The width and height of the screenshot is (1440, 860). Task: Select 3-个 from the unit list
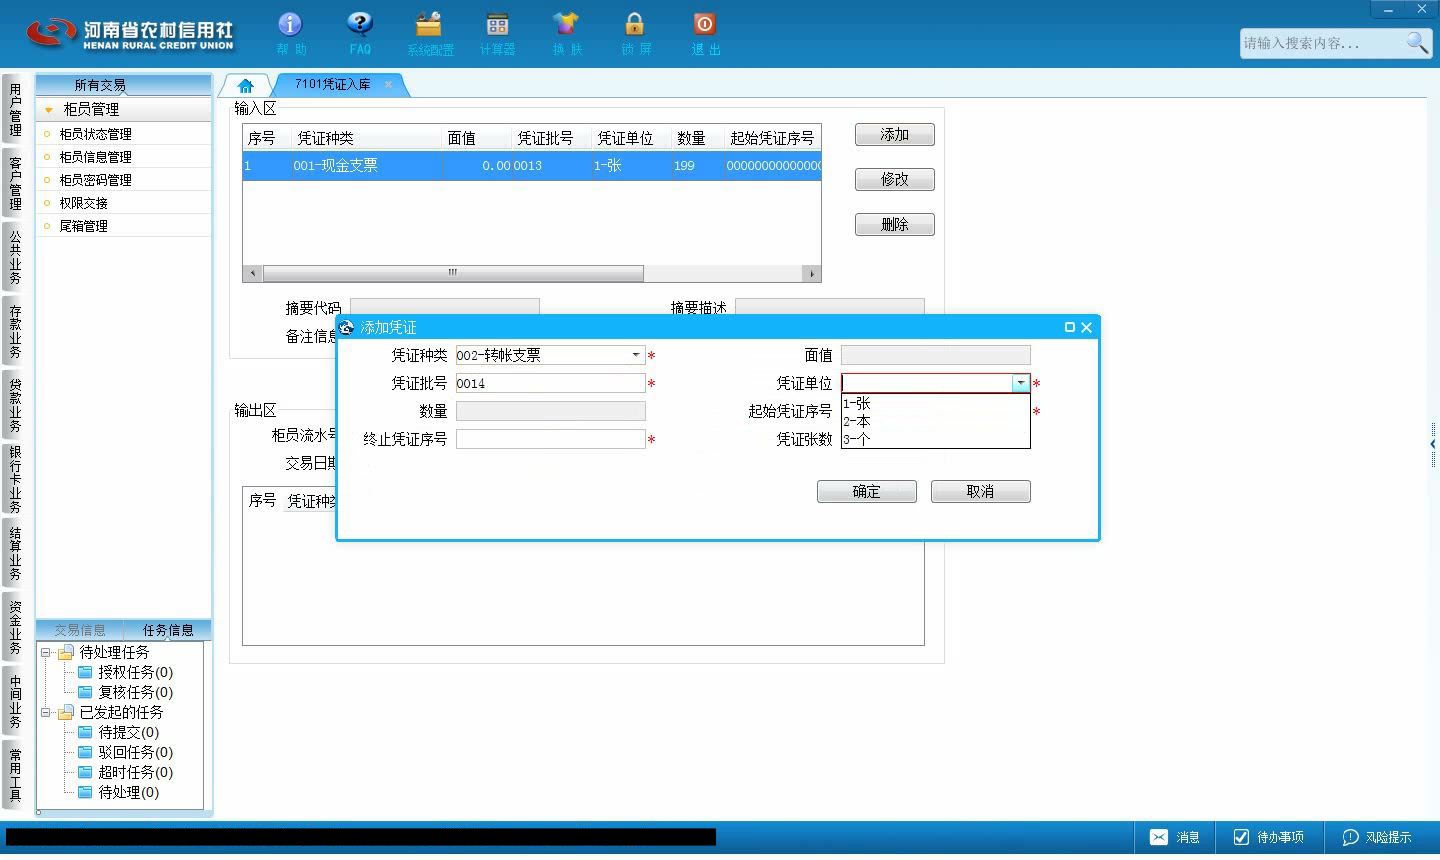click(x=935, y=439)
